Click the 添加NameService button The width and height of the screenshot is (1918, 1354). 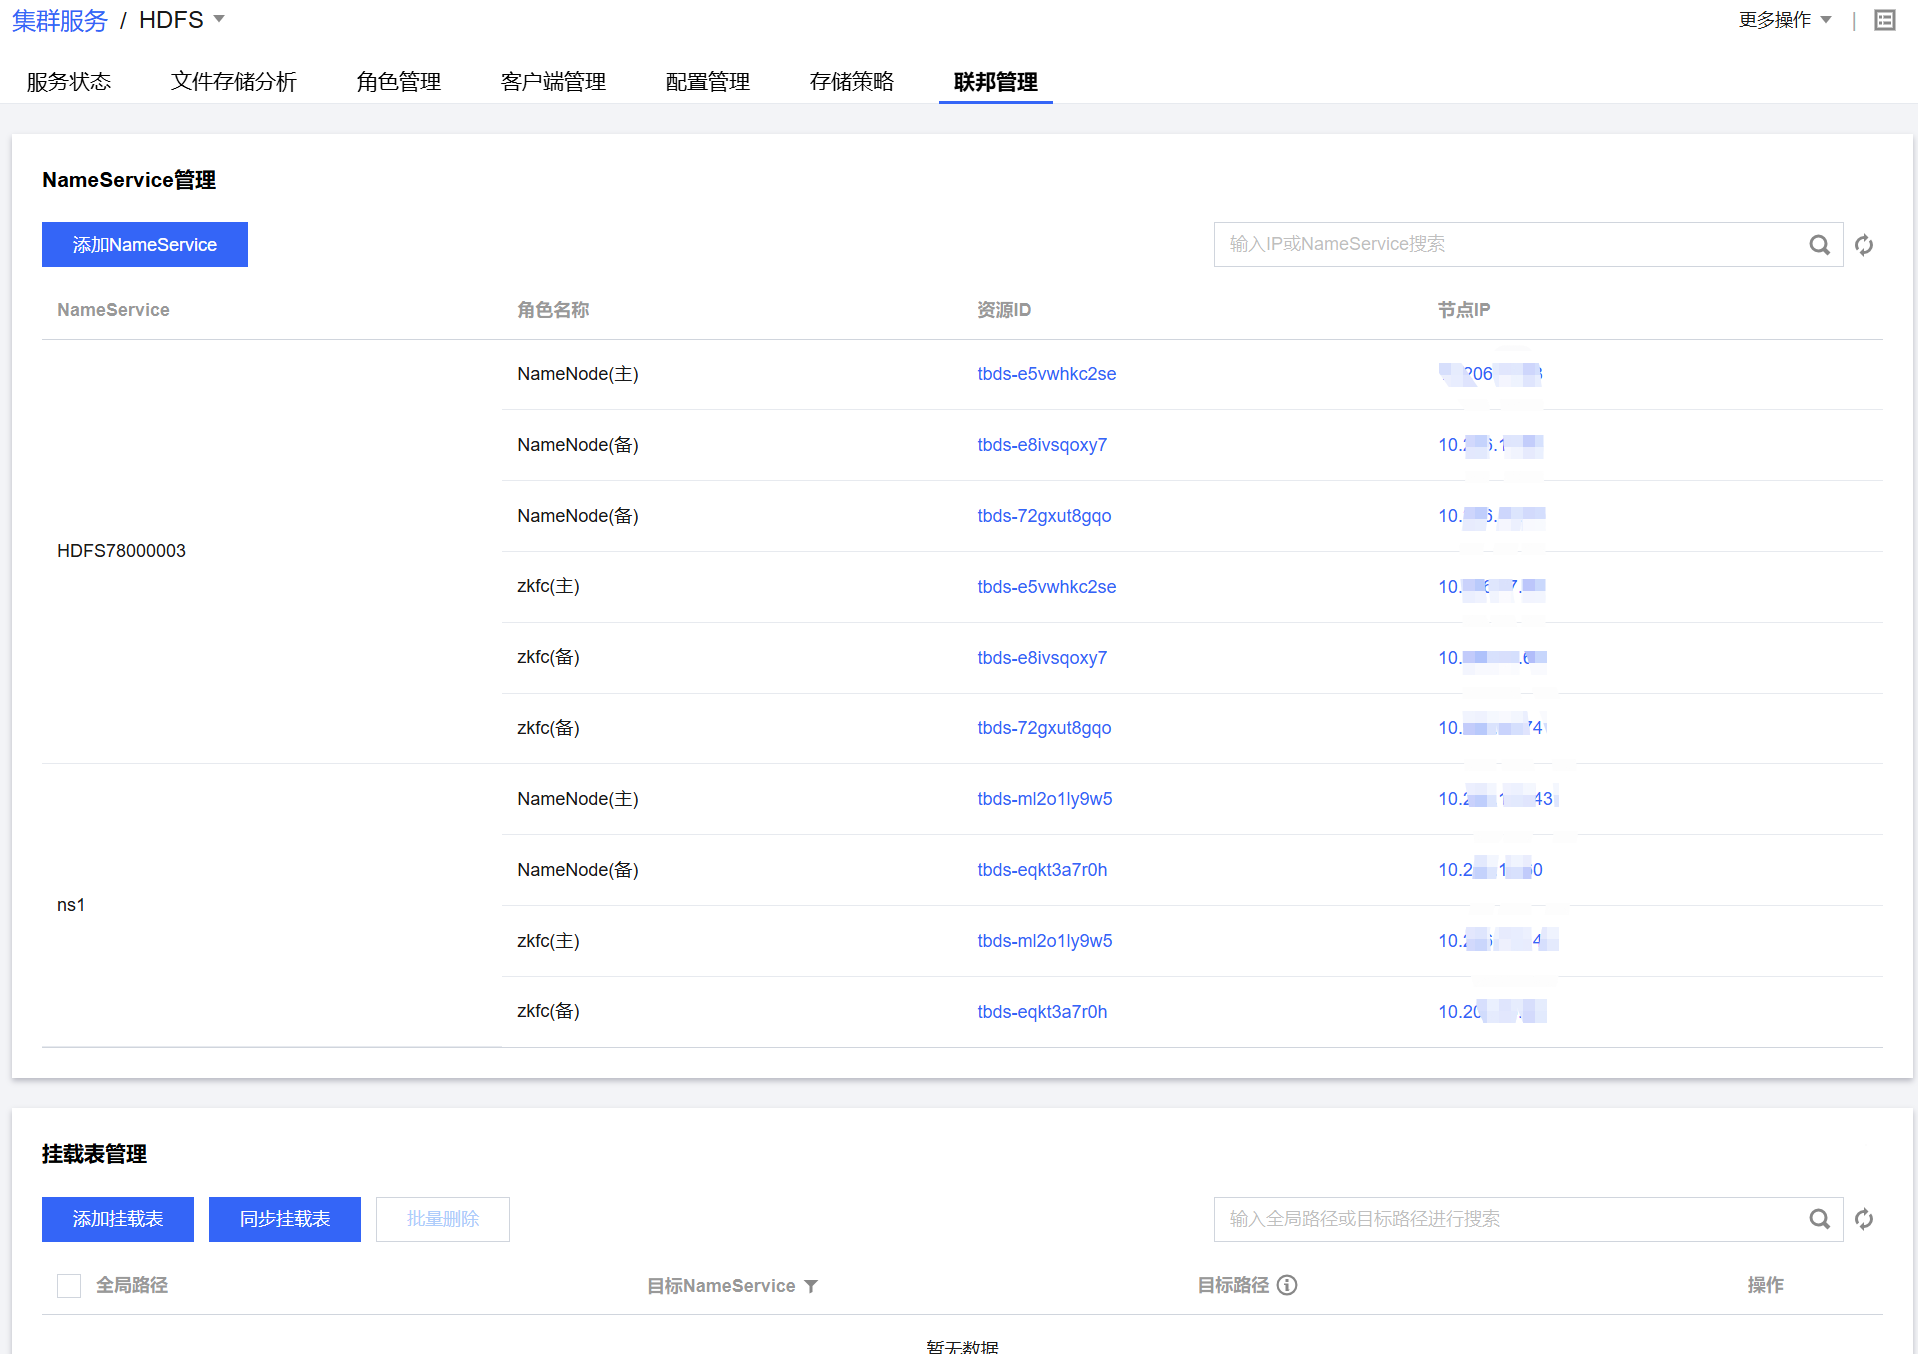pos(145,245)
